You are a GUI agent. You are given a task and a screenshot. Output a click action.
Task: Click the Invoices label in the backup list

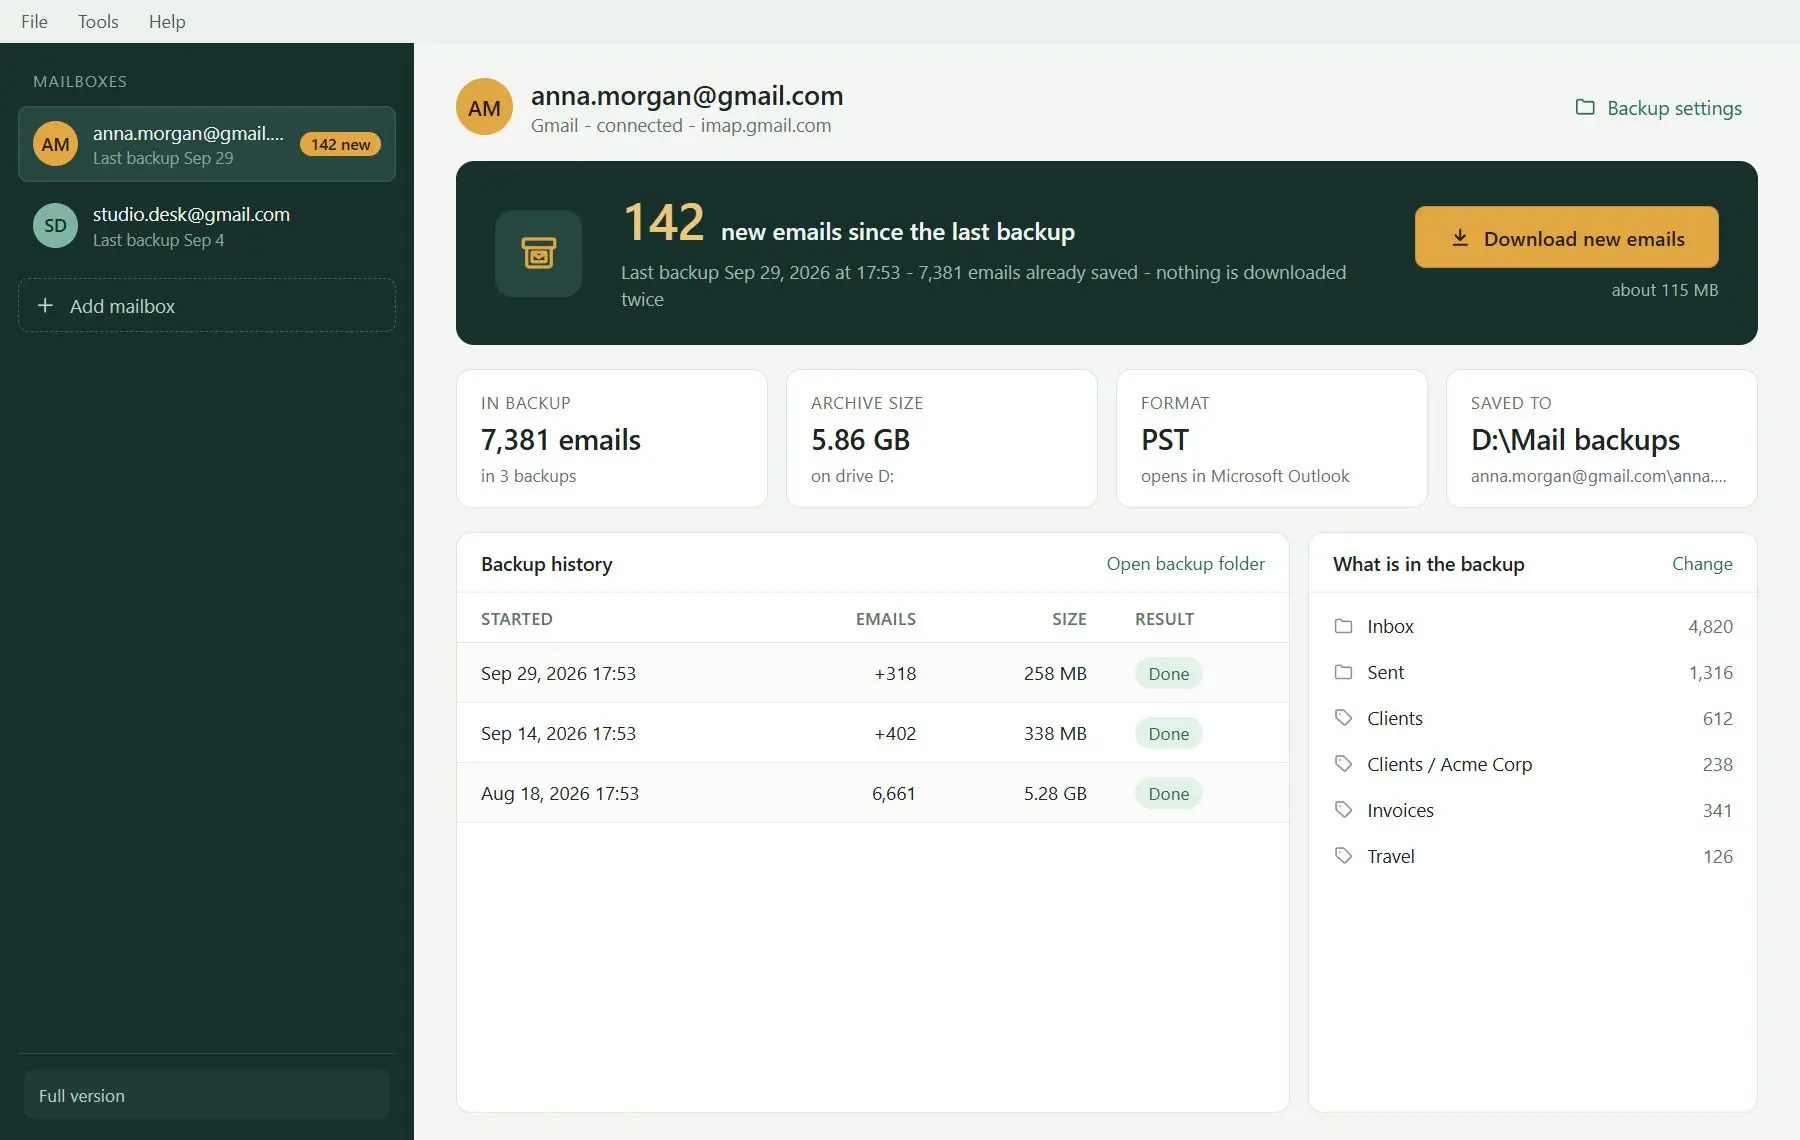point(1400,810)
